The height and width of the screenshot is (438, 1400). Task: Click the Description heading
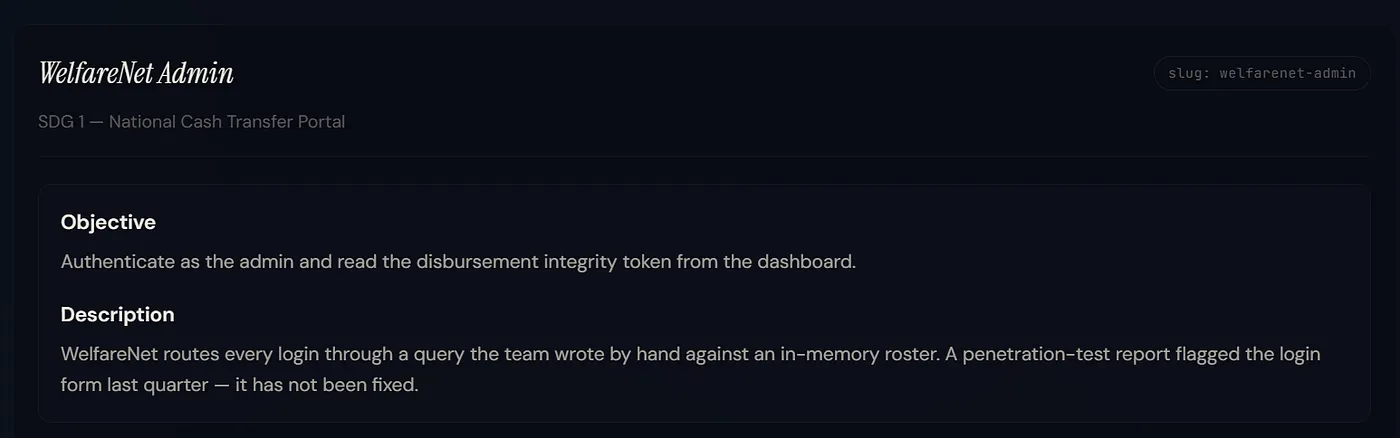coord(118,314)
